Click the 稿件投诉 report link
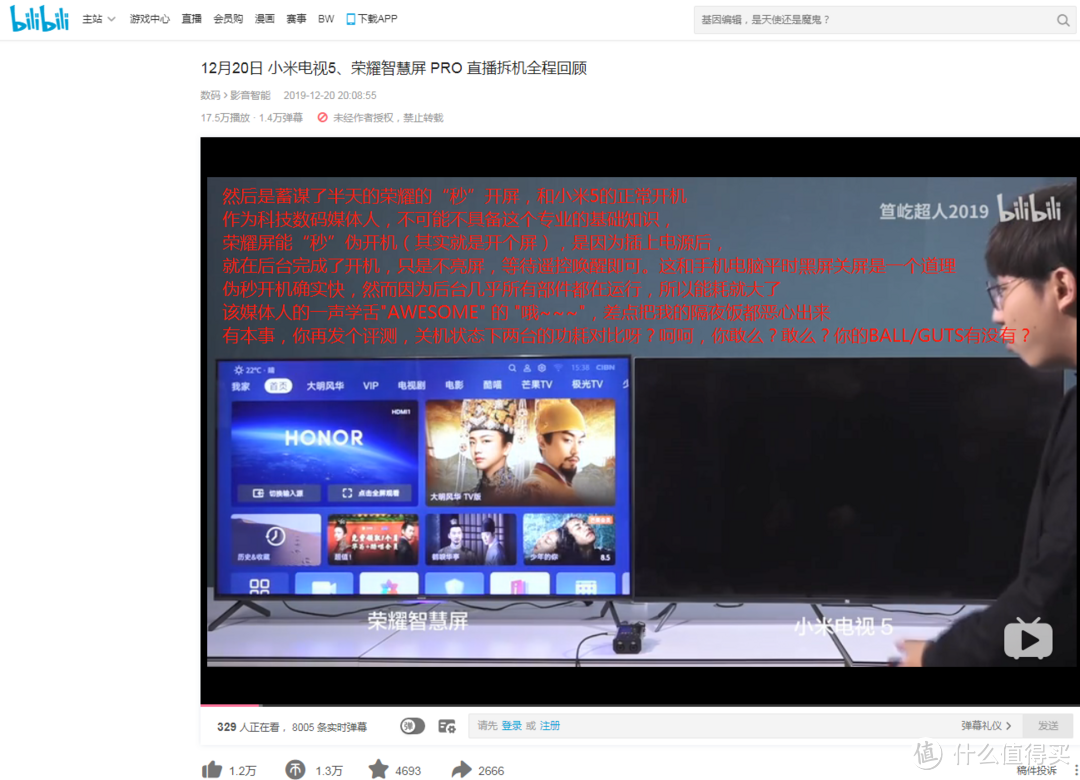The image size is (1080, 780). (1037, 770)
